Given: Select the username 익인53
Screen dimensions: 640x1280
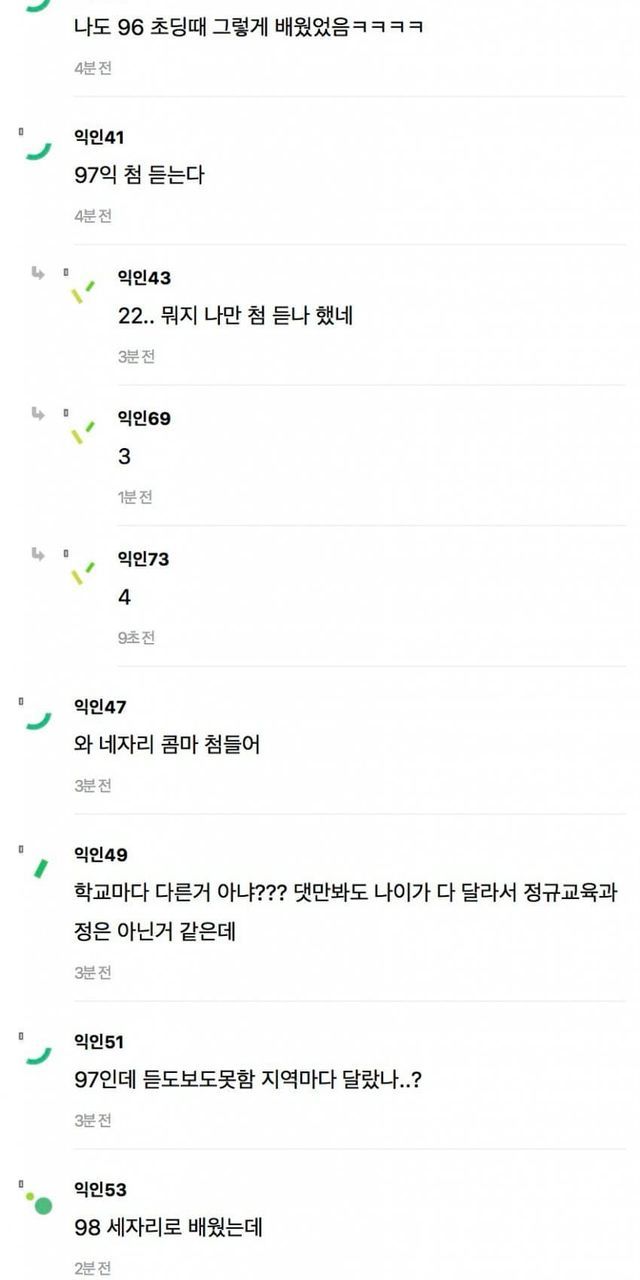Looking at the screenshot, I should click(x=100, y=1189).
